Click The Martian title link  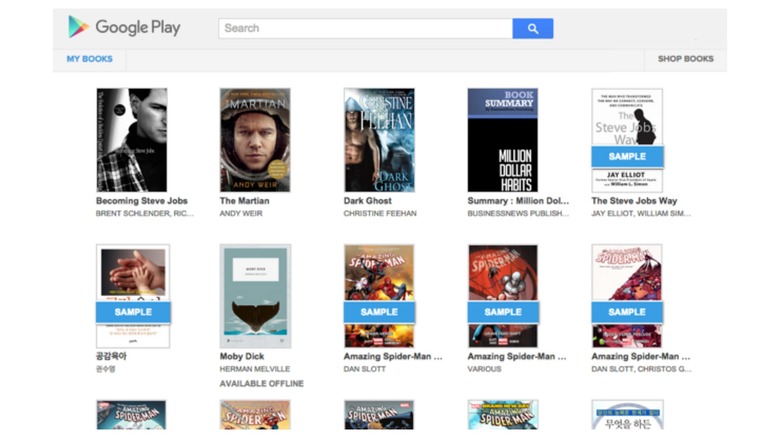pyautogui.click(x=245, y=201)
